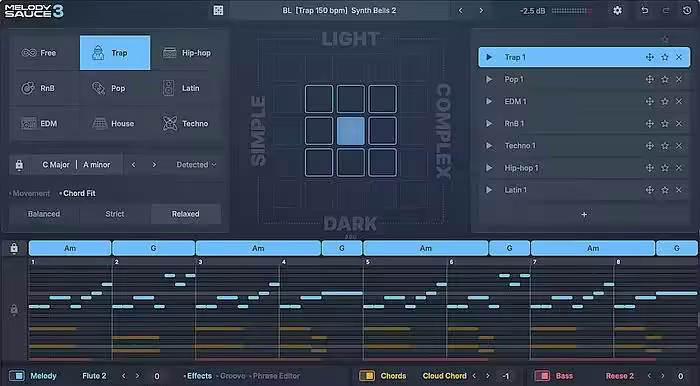Select the Free style mode

point(45,53)
